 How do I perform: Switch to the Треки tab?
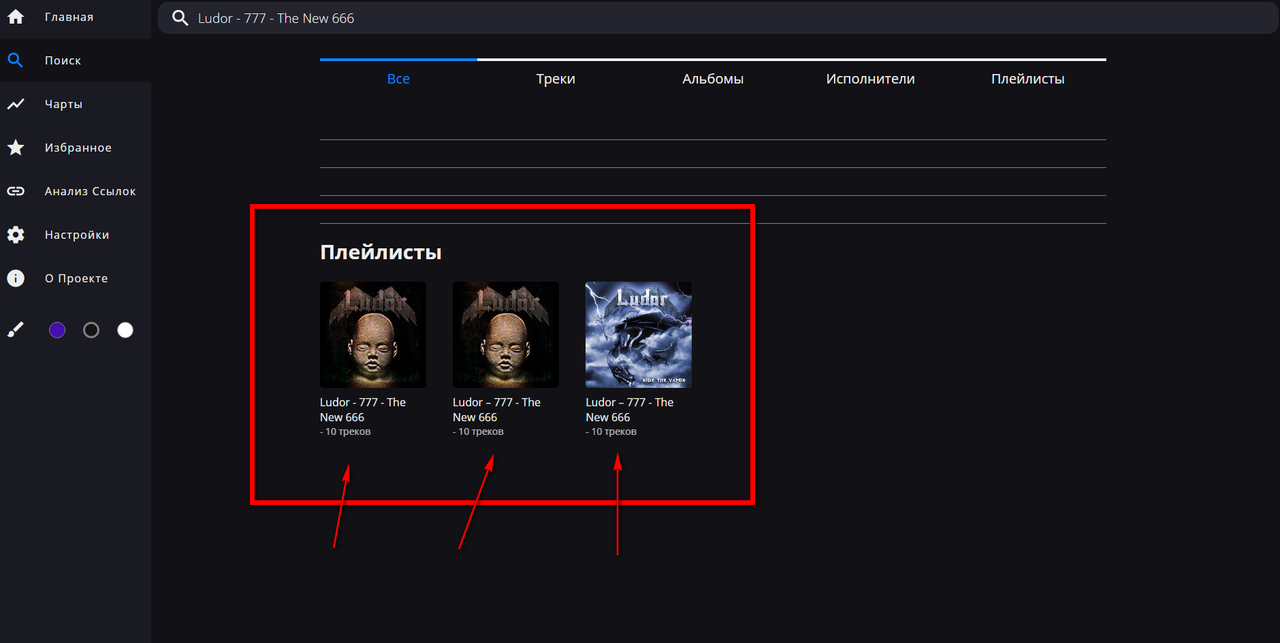(555, 79)
